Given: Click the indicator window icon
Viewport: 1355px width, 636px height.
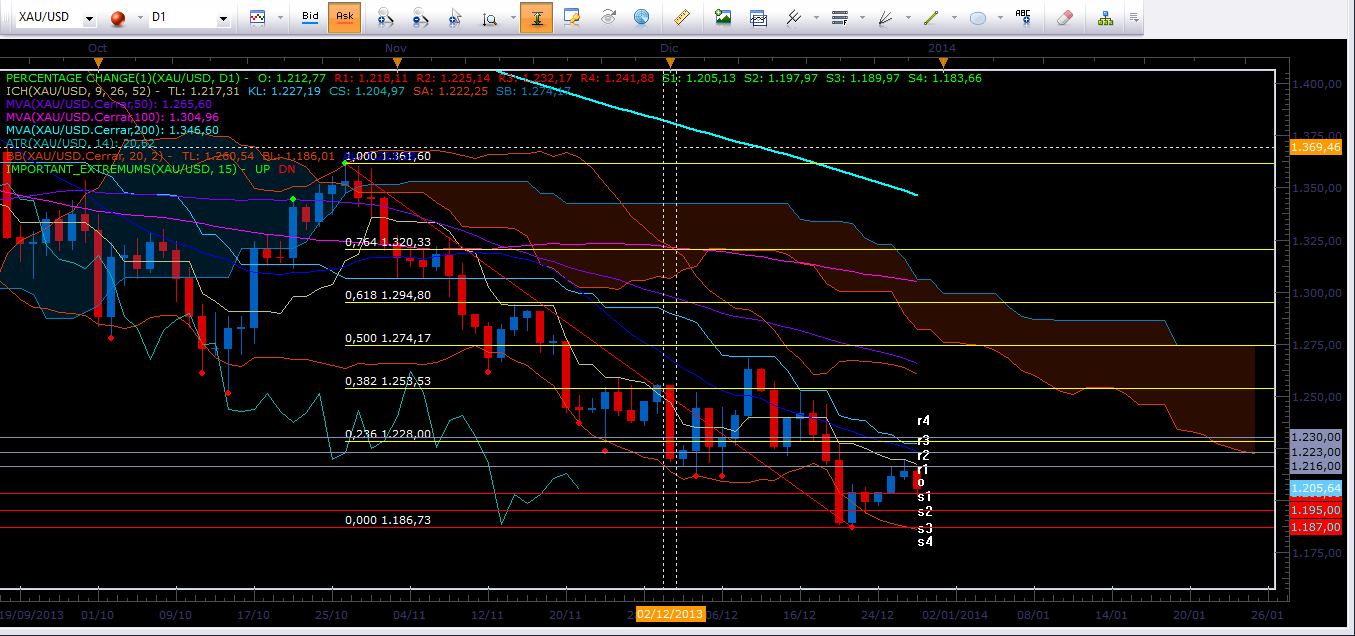Looking at the screenshot, I should (x=759, y=17).
